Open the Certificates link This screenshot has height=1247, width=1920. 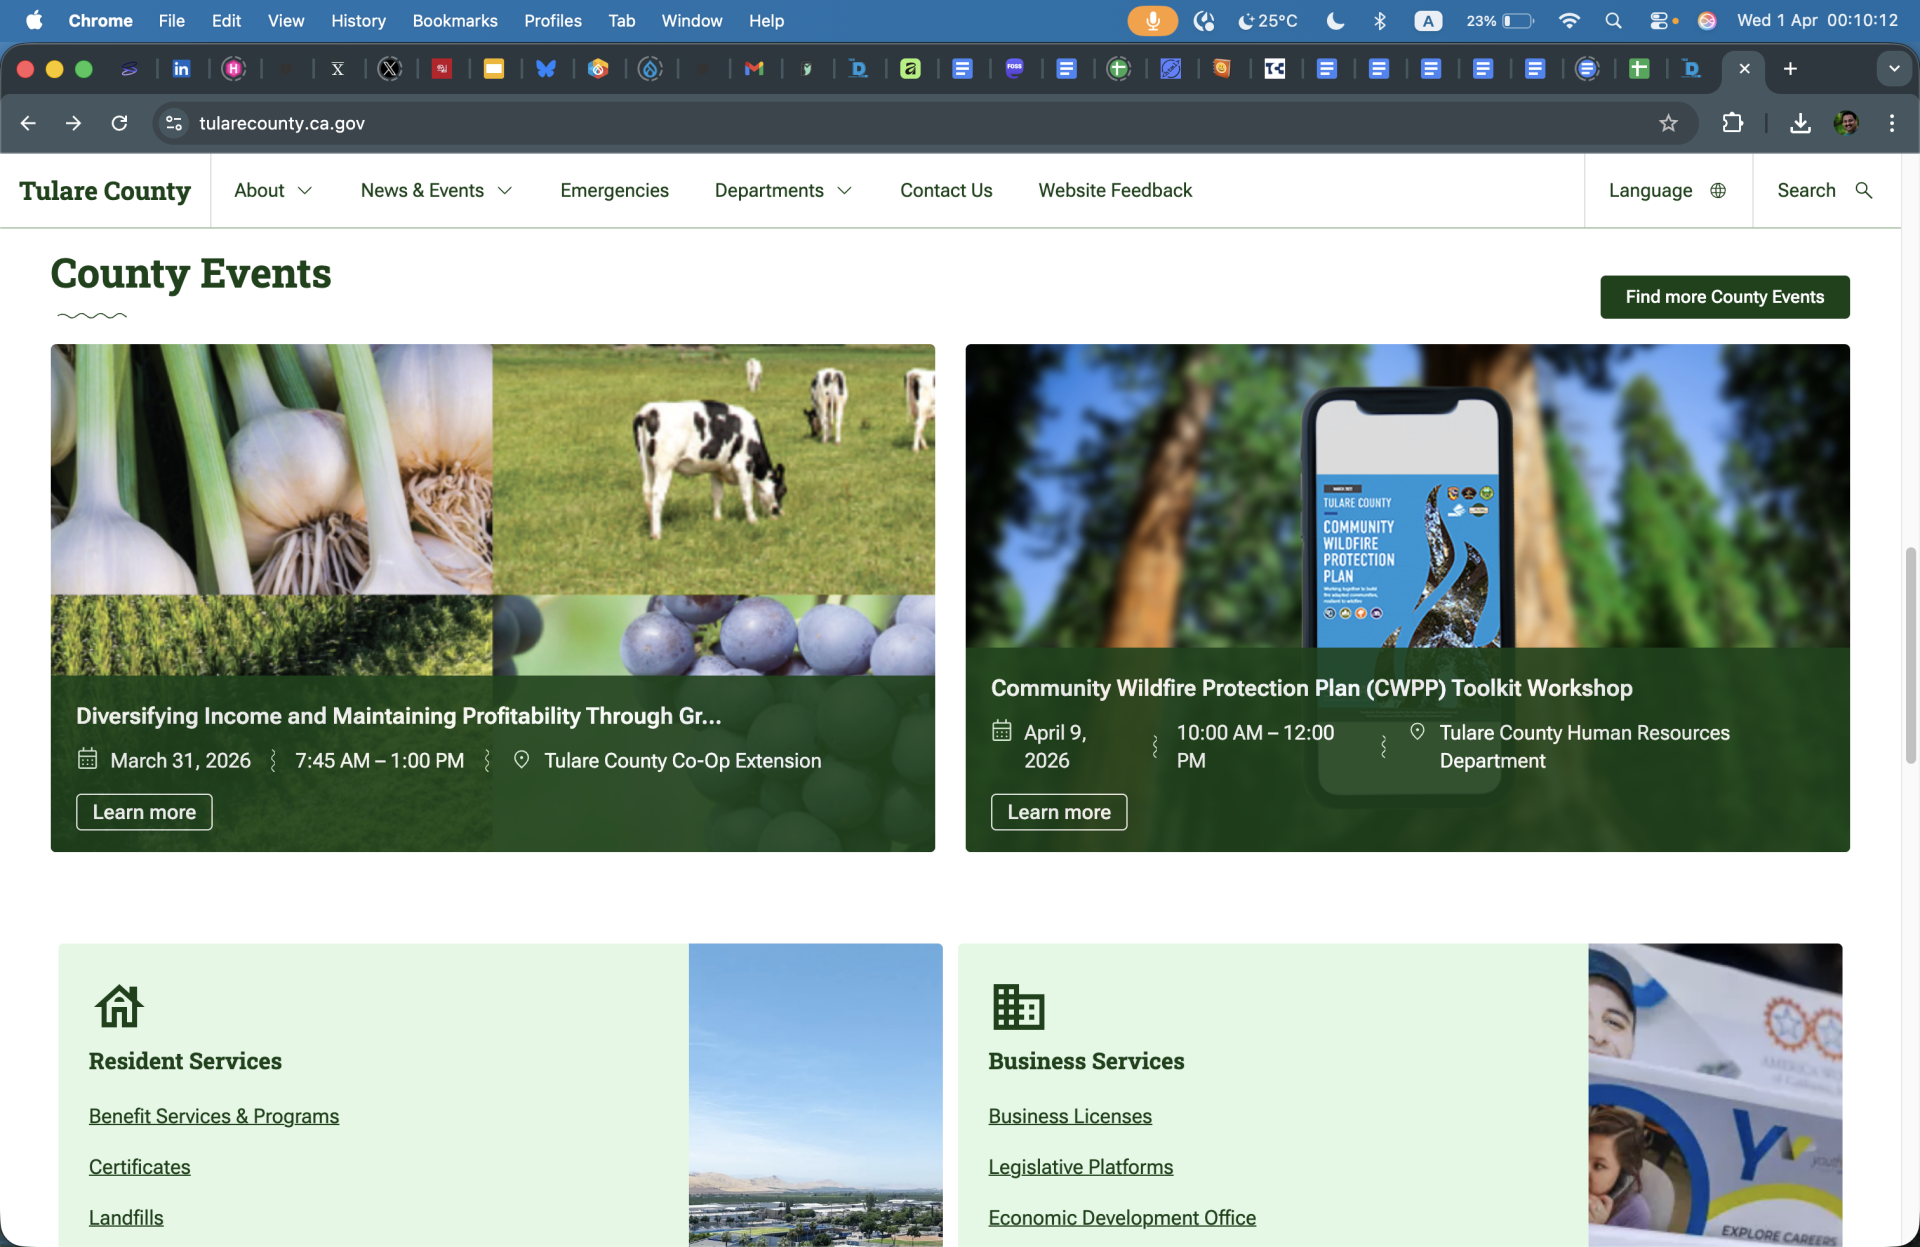point(139,1167)
